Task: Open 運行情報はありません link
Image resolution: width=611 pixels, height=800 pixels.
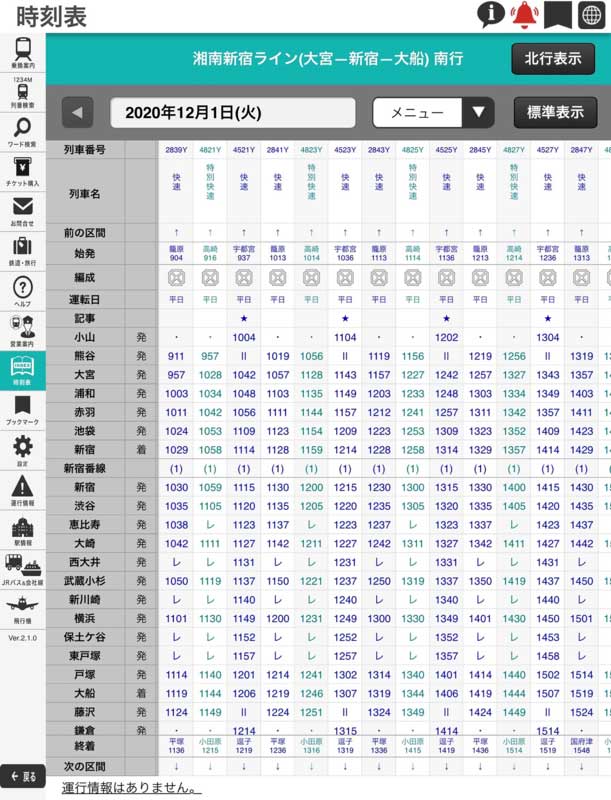Action: 132,788
